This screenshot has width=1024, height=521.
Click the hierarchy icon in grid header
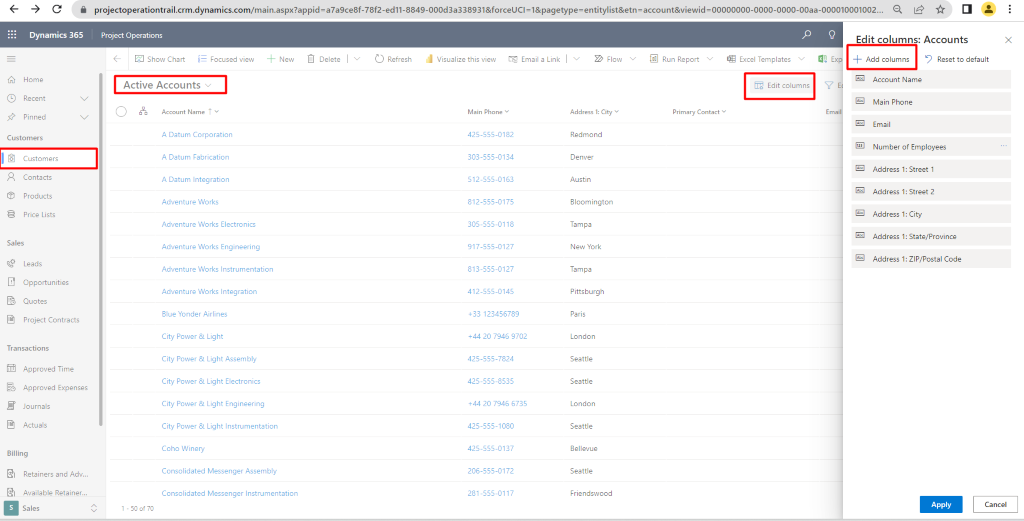(x=144, y=112)
